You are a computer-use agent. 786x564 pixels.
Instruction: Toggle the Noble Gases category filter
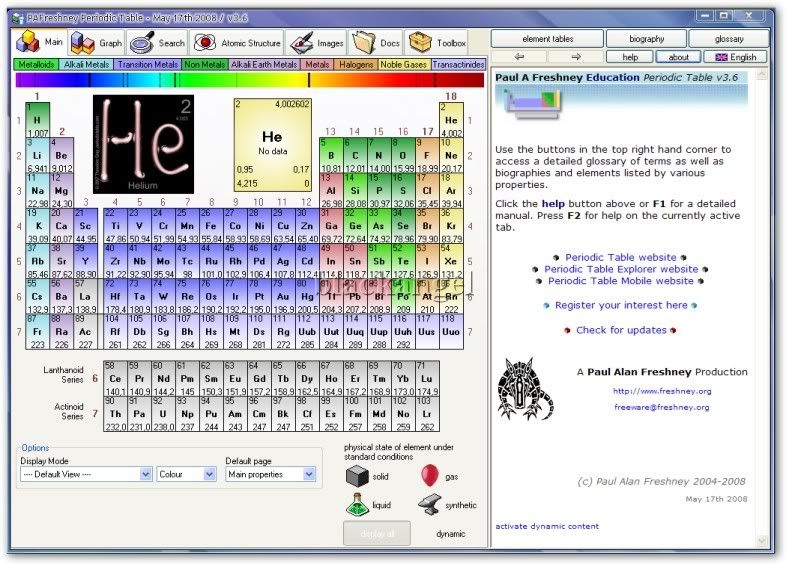405,65
